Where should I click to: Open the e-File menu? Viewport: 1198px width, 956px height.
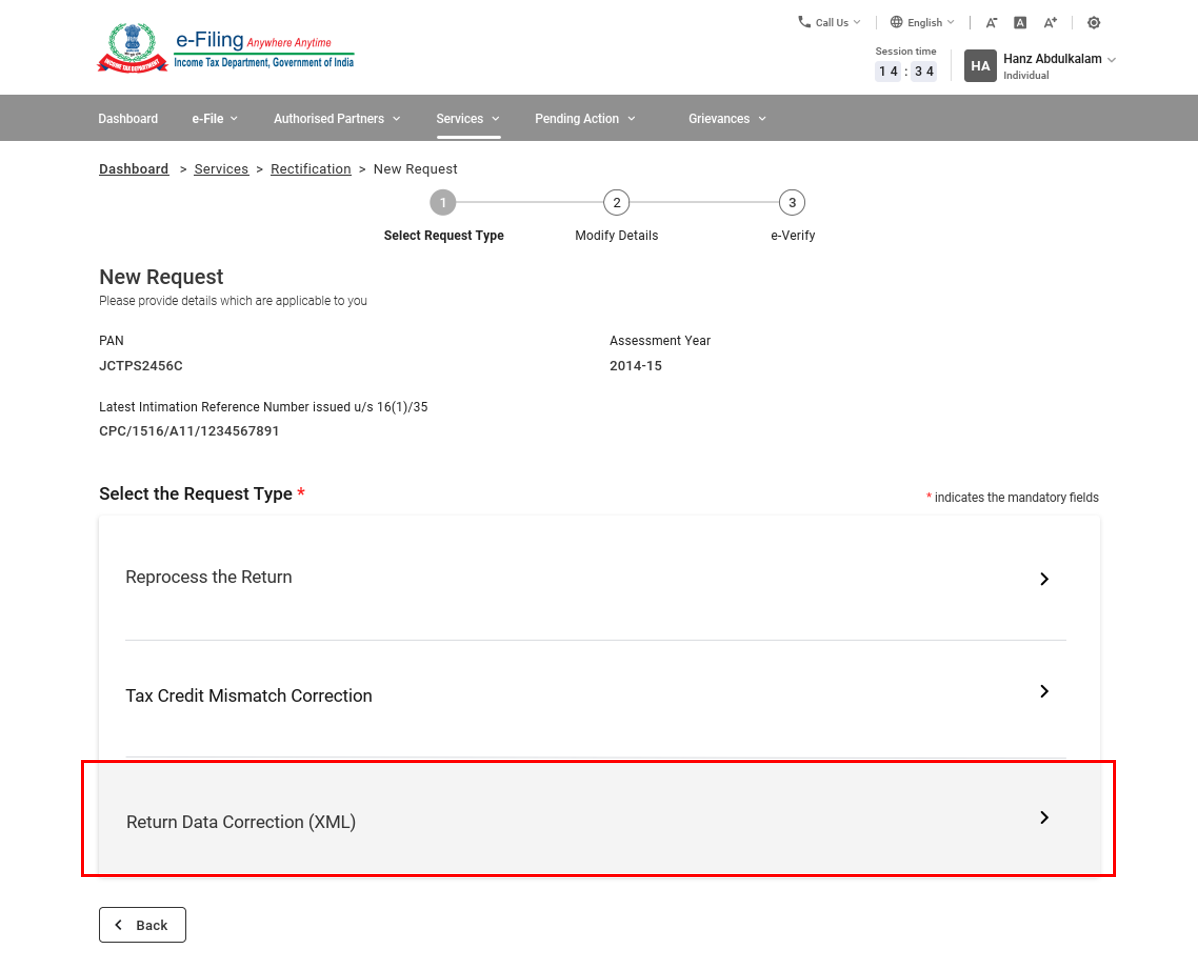coord(215,118)
